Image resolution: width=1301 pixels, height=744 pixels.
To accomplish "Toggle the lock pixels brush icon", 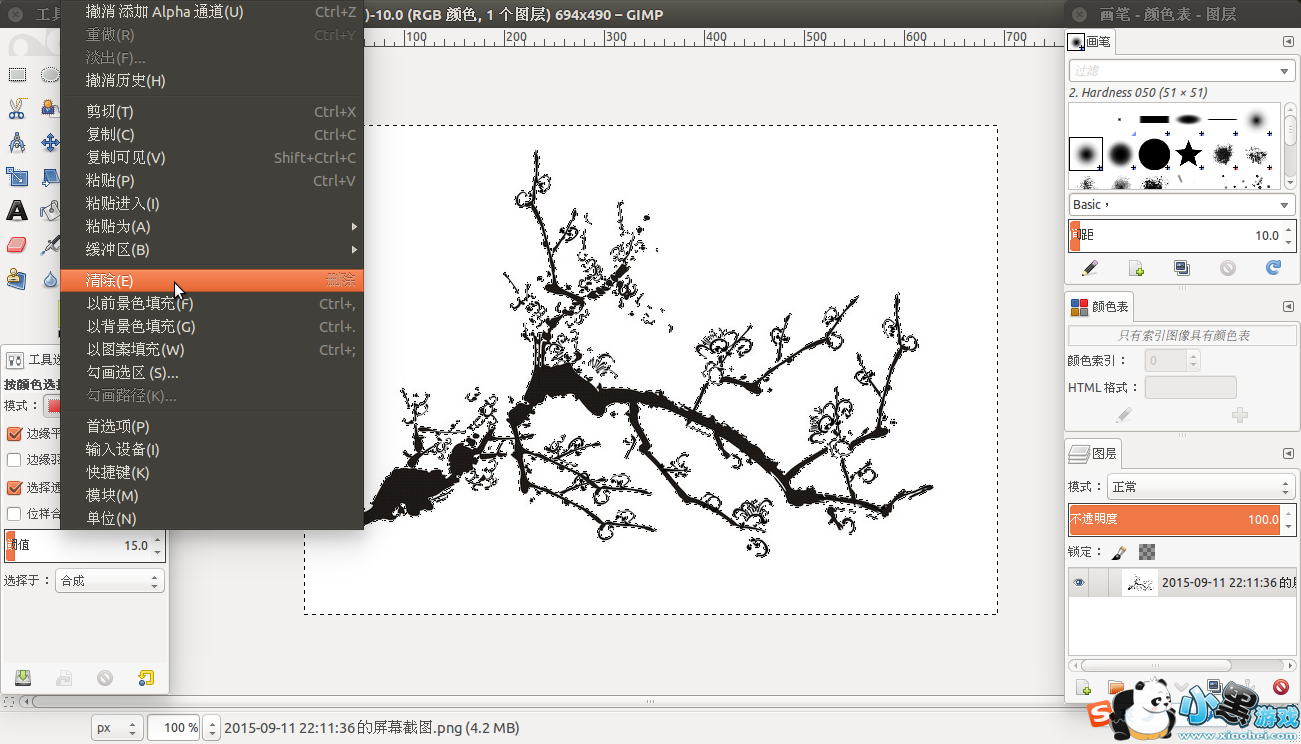I will [x=1119, y=552].
